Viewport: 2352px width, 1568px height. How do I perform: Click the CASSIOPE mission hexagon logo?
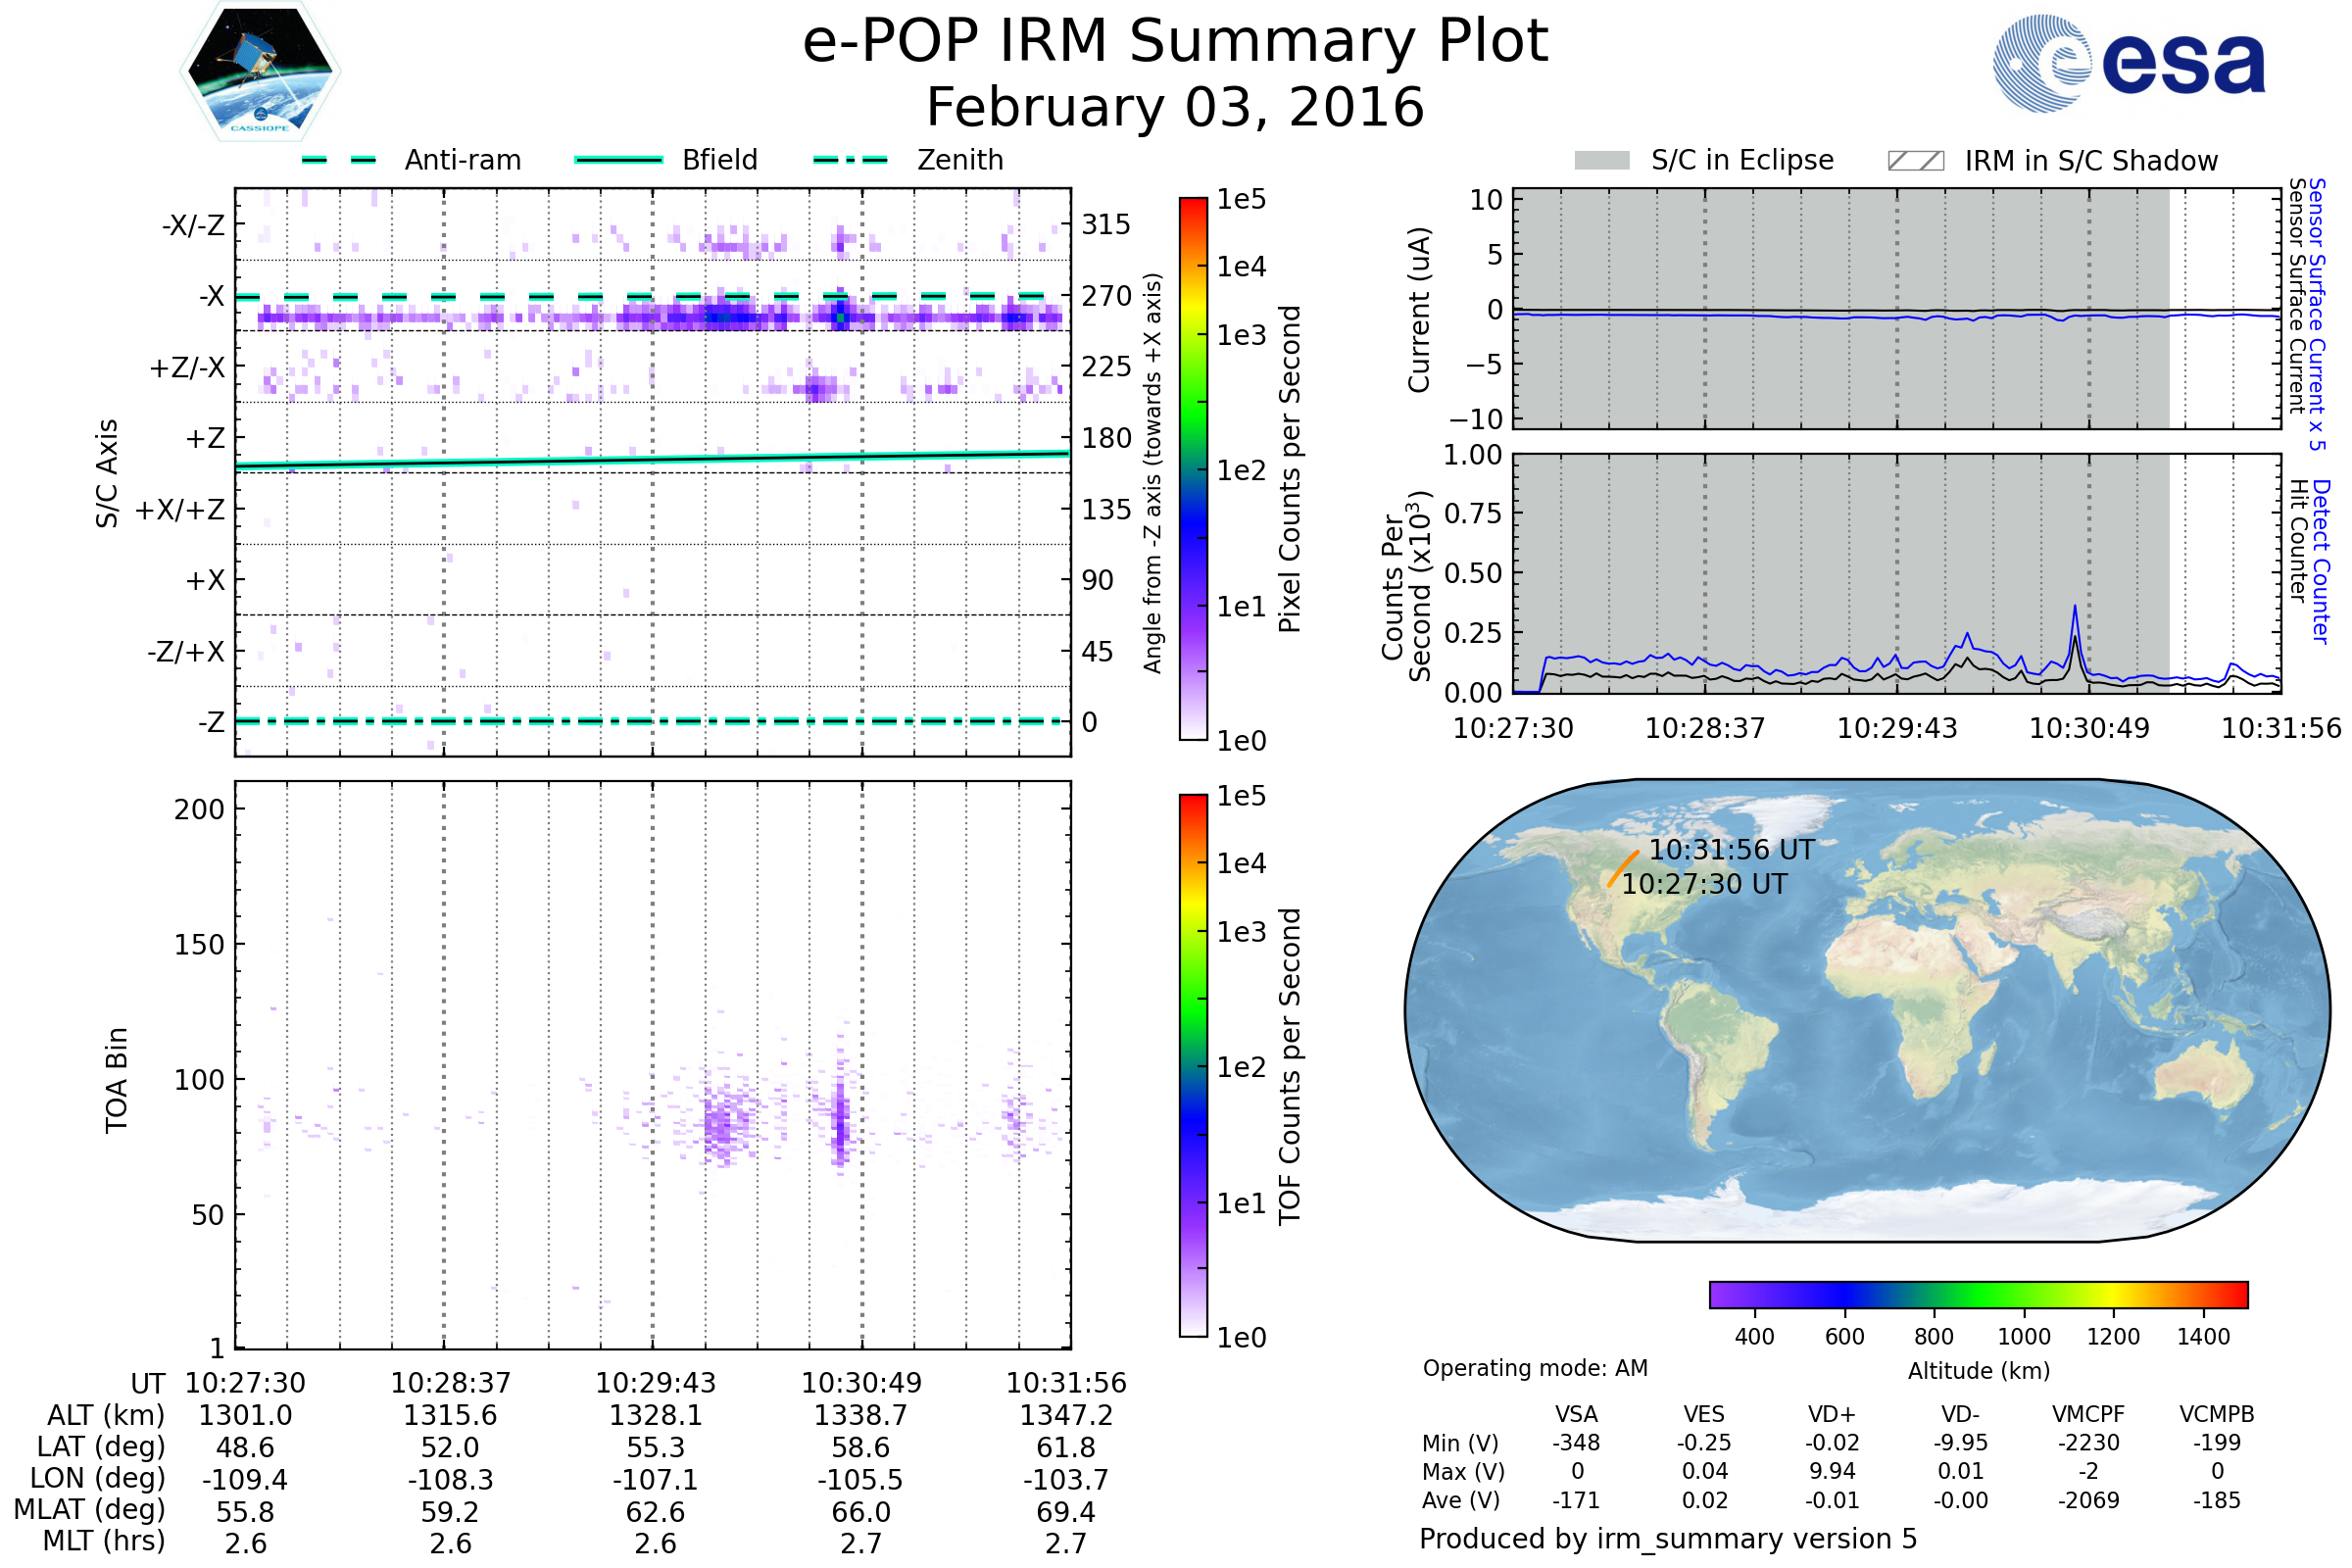pos(260,72)
